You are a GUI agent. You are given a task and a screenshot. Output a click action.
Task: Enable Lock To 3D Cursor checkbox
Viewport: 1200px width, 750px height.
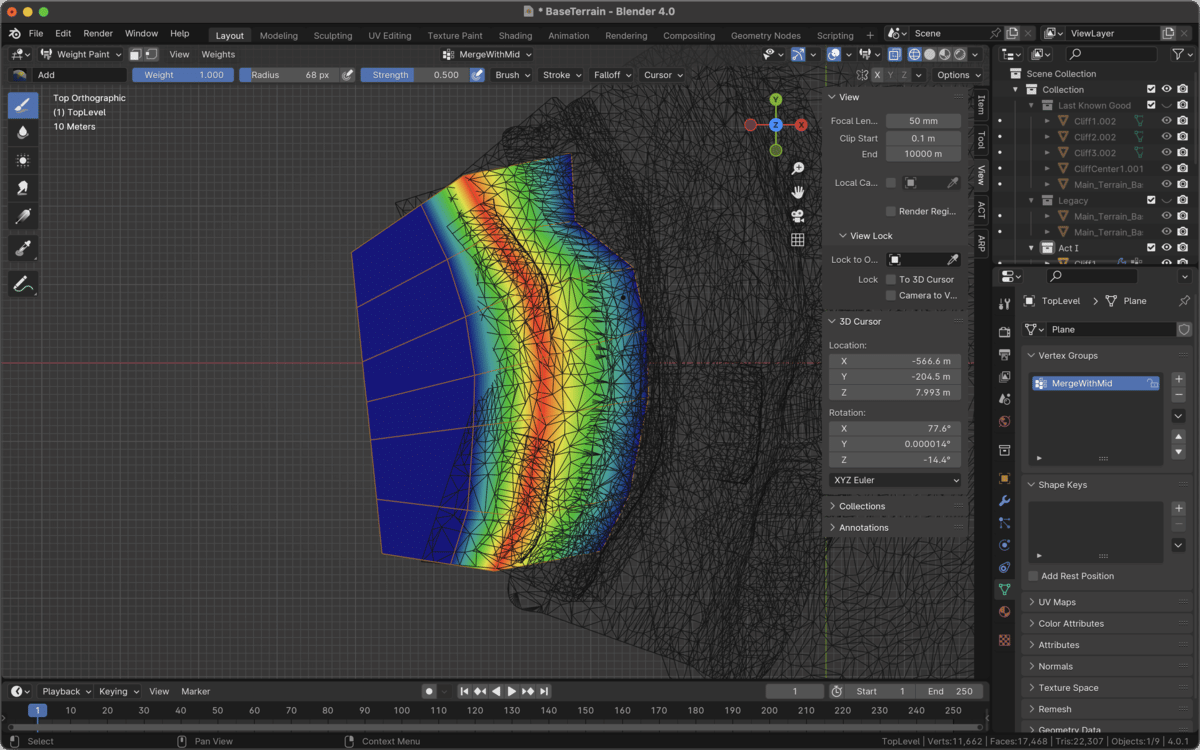890,279
